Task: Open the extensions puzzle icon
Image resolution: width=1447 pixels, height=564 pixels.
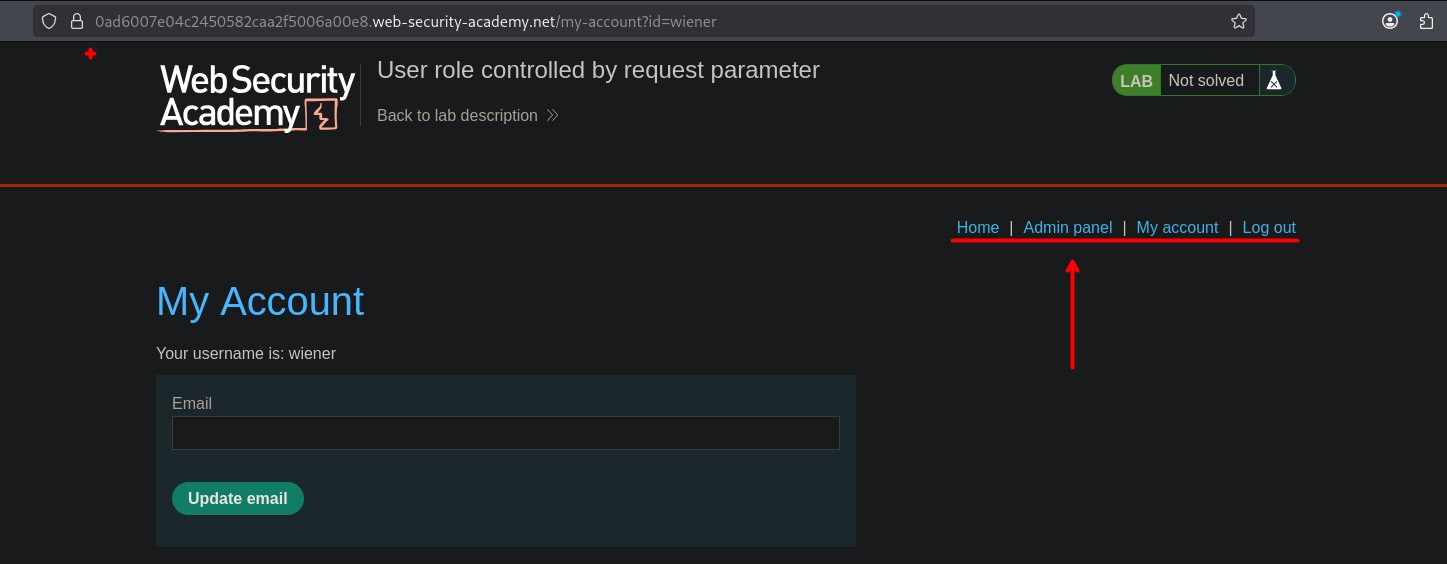Action: (x=1427, y=21)
